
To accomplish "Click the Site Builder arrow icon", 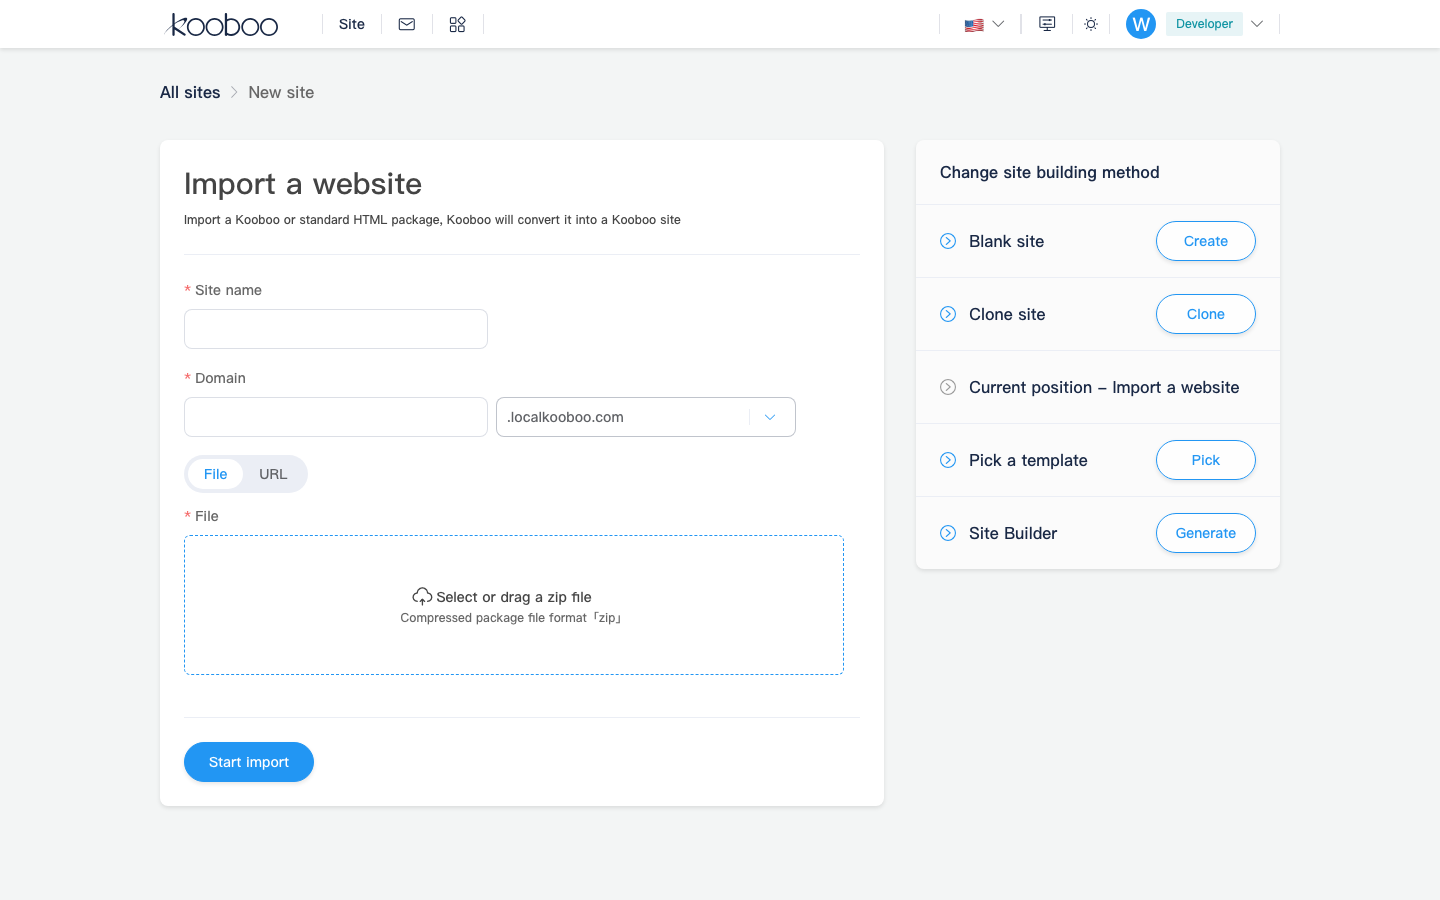I will pyautogui.click(x=948, y=533).
